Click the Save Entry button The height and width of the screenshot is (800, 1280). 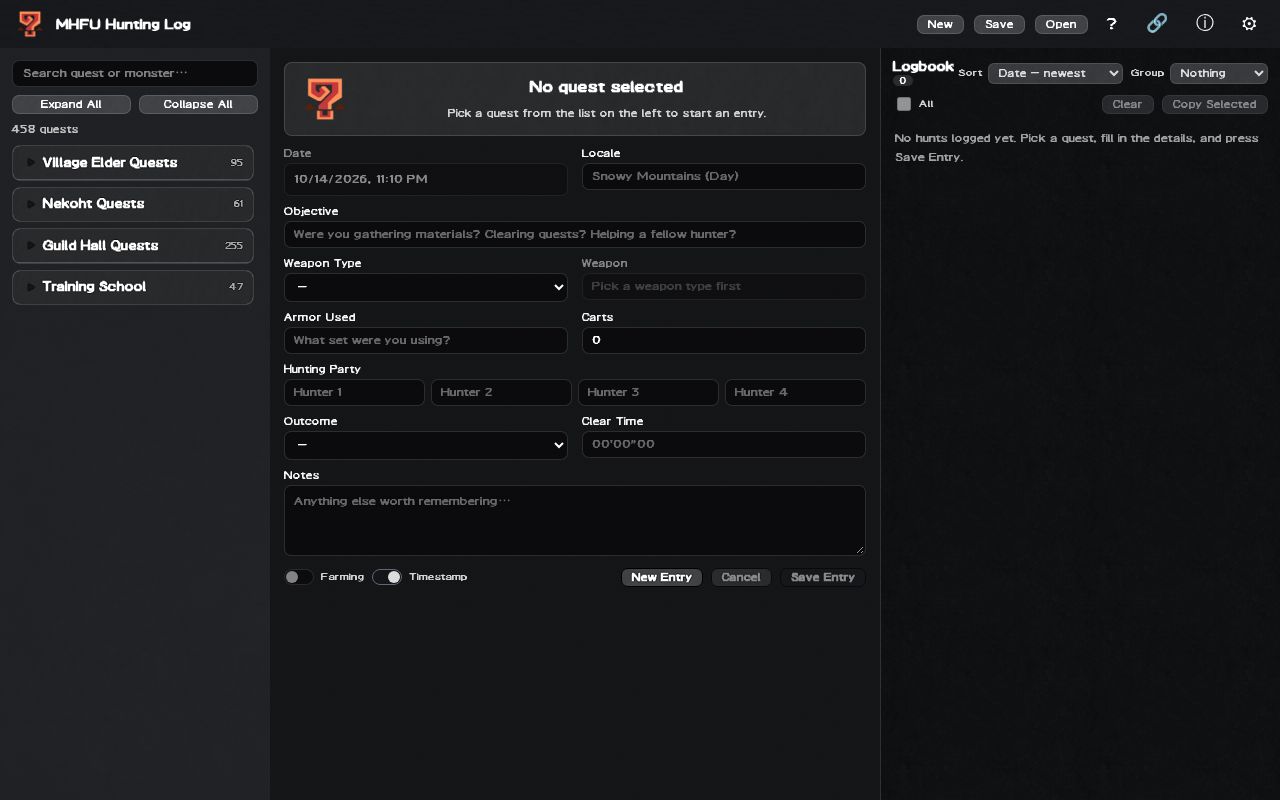[823, 577]
